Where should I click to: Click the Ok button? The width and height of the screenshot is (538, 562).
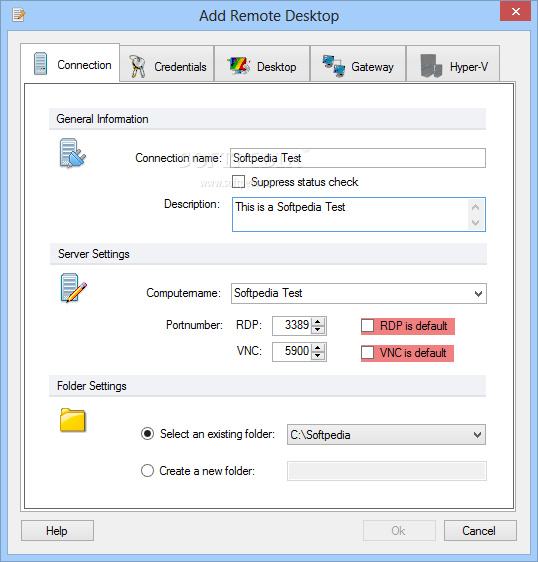[x=399, y=530]
